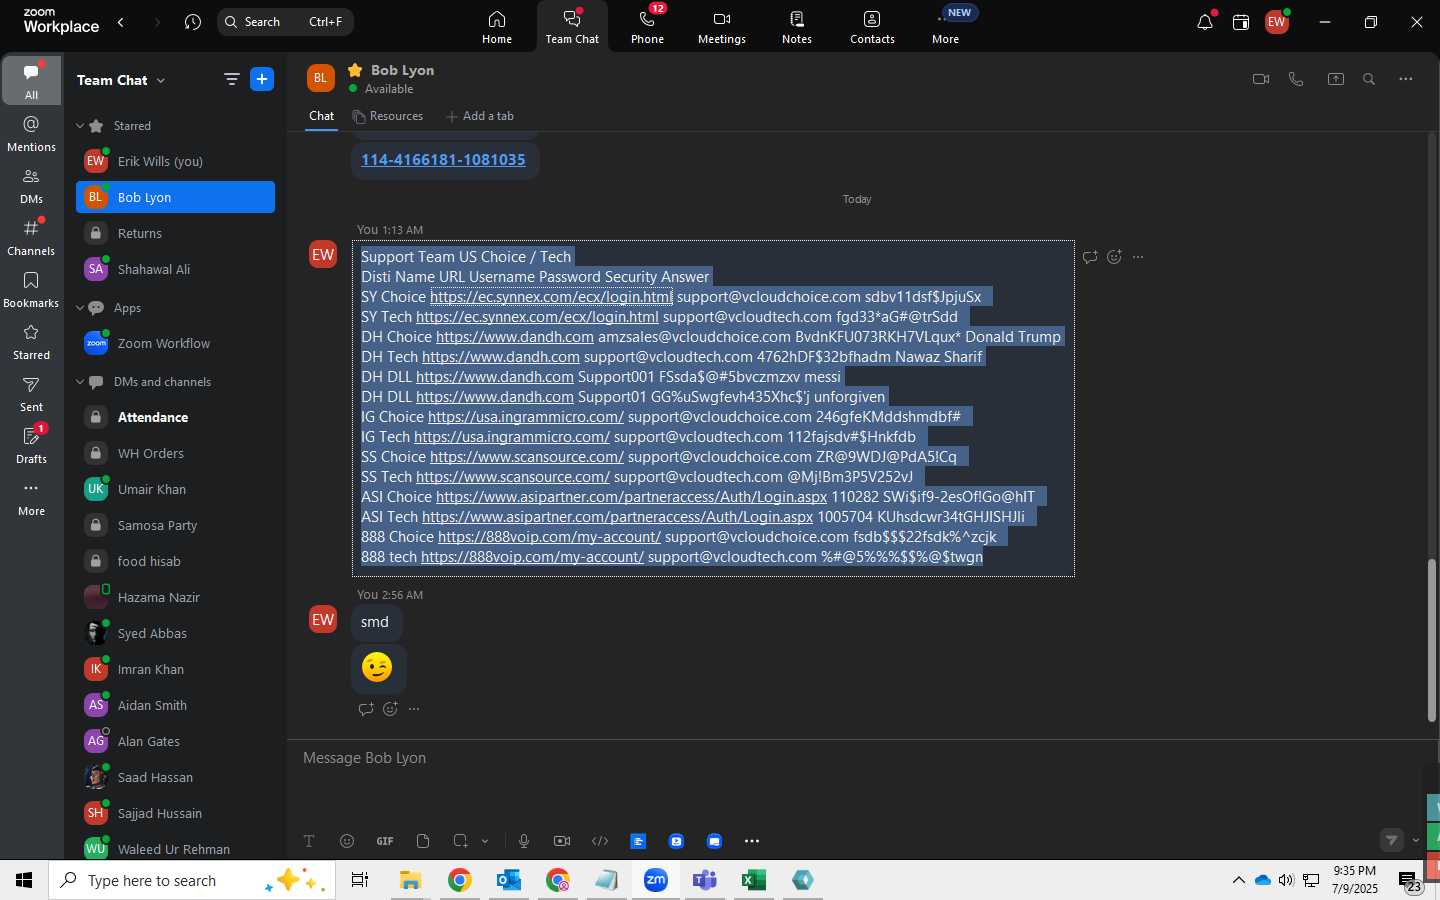The height and width of the screenshot is (900, 1440).
Task: Open the Samosa Party channel
Action: click(175, 525)
